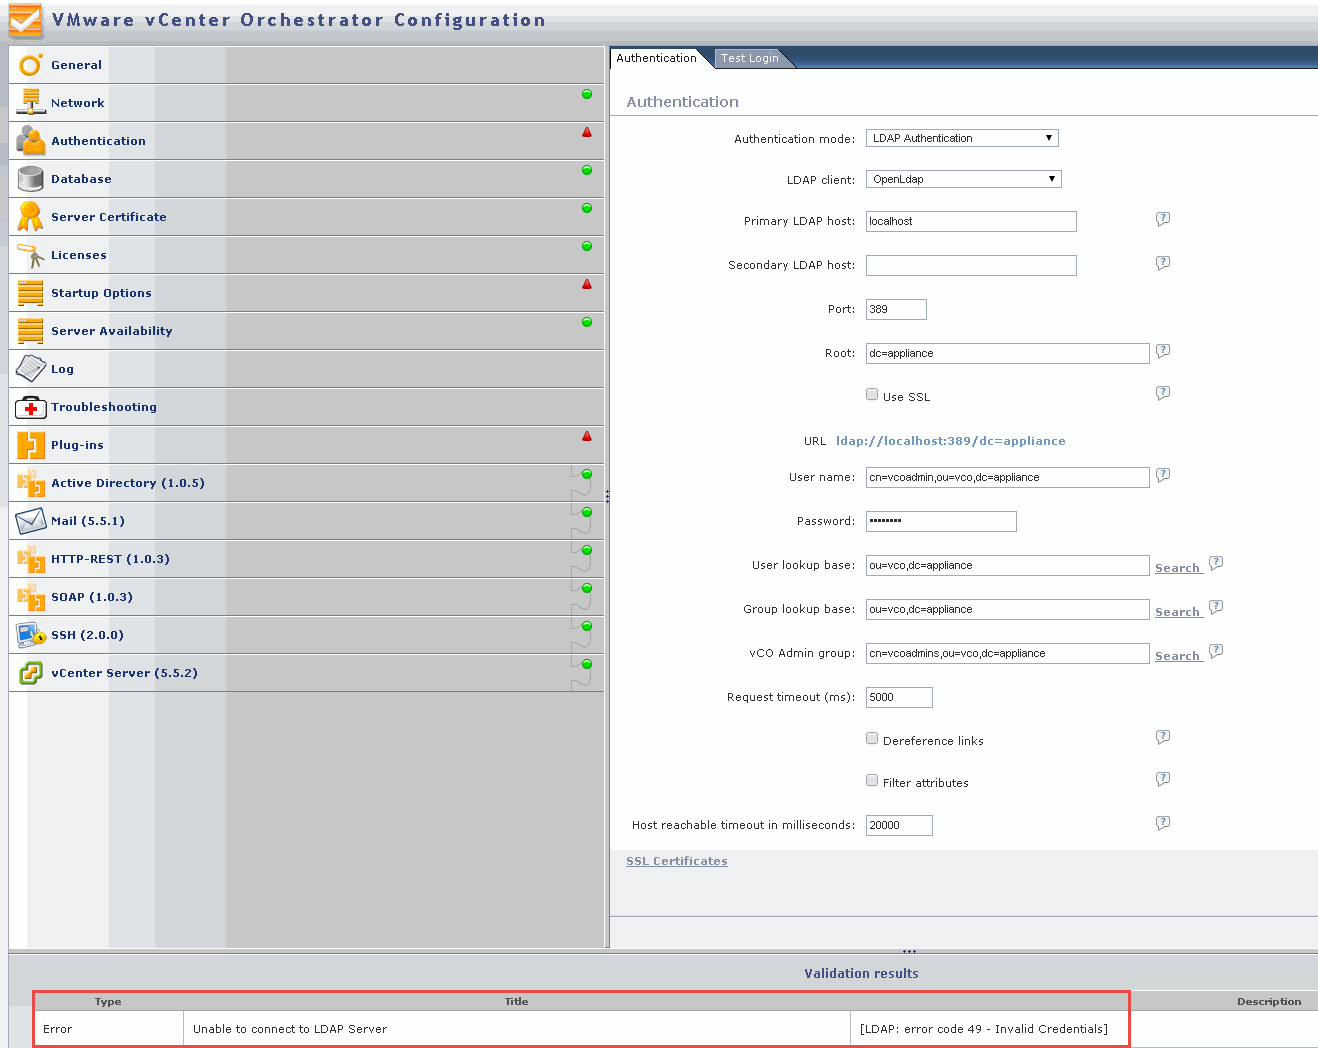Enable the Use SSL checkbox

[x=872, y=395]
